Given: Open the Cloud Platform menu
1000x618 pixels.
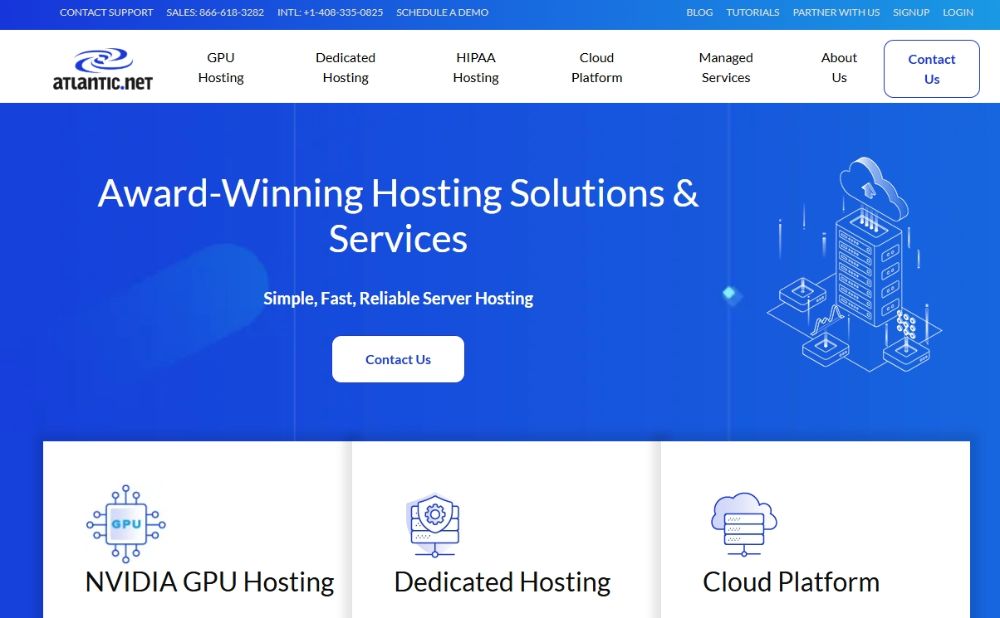Looking at the screenshot, I should [596, 68].
